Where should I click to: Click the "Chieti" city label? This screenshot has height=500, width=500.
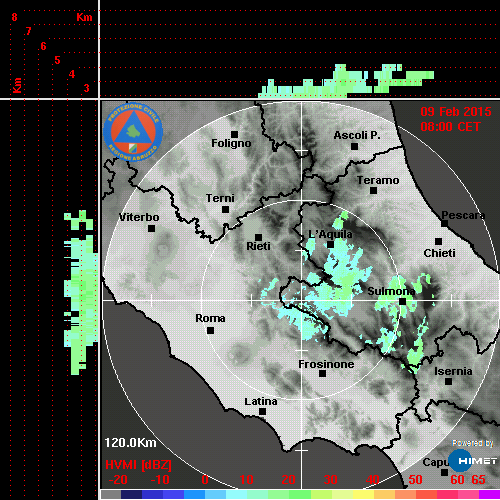pos(439,253)
